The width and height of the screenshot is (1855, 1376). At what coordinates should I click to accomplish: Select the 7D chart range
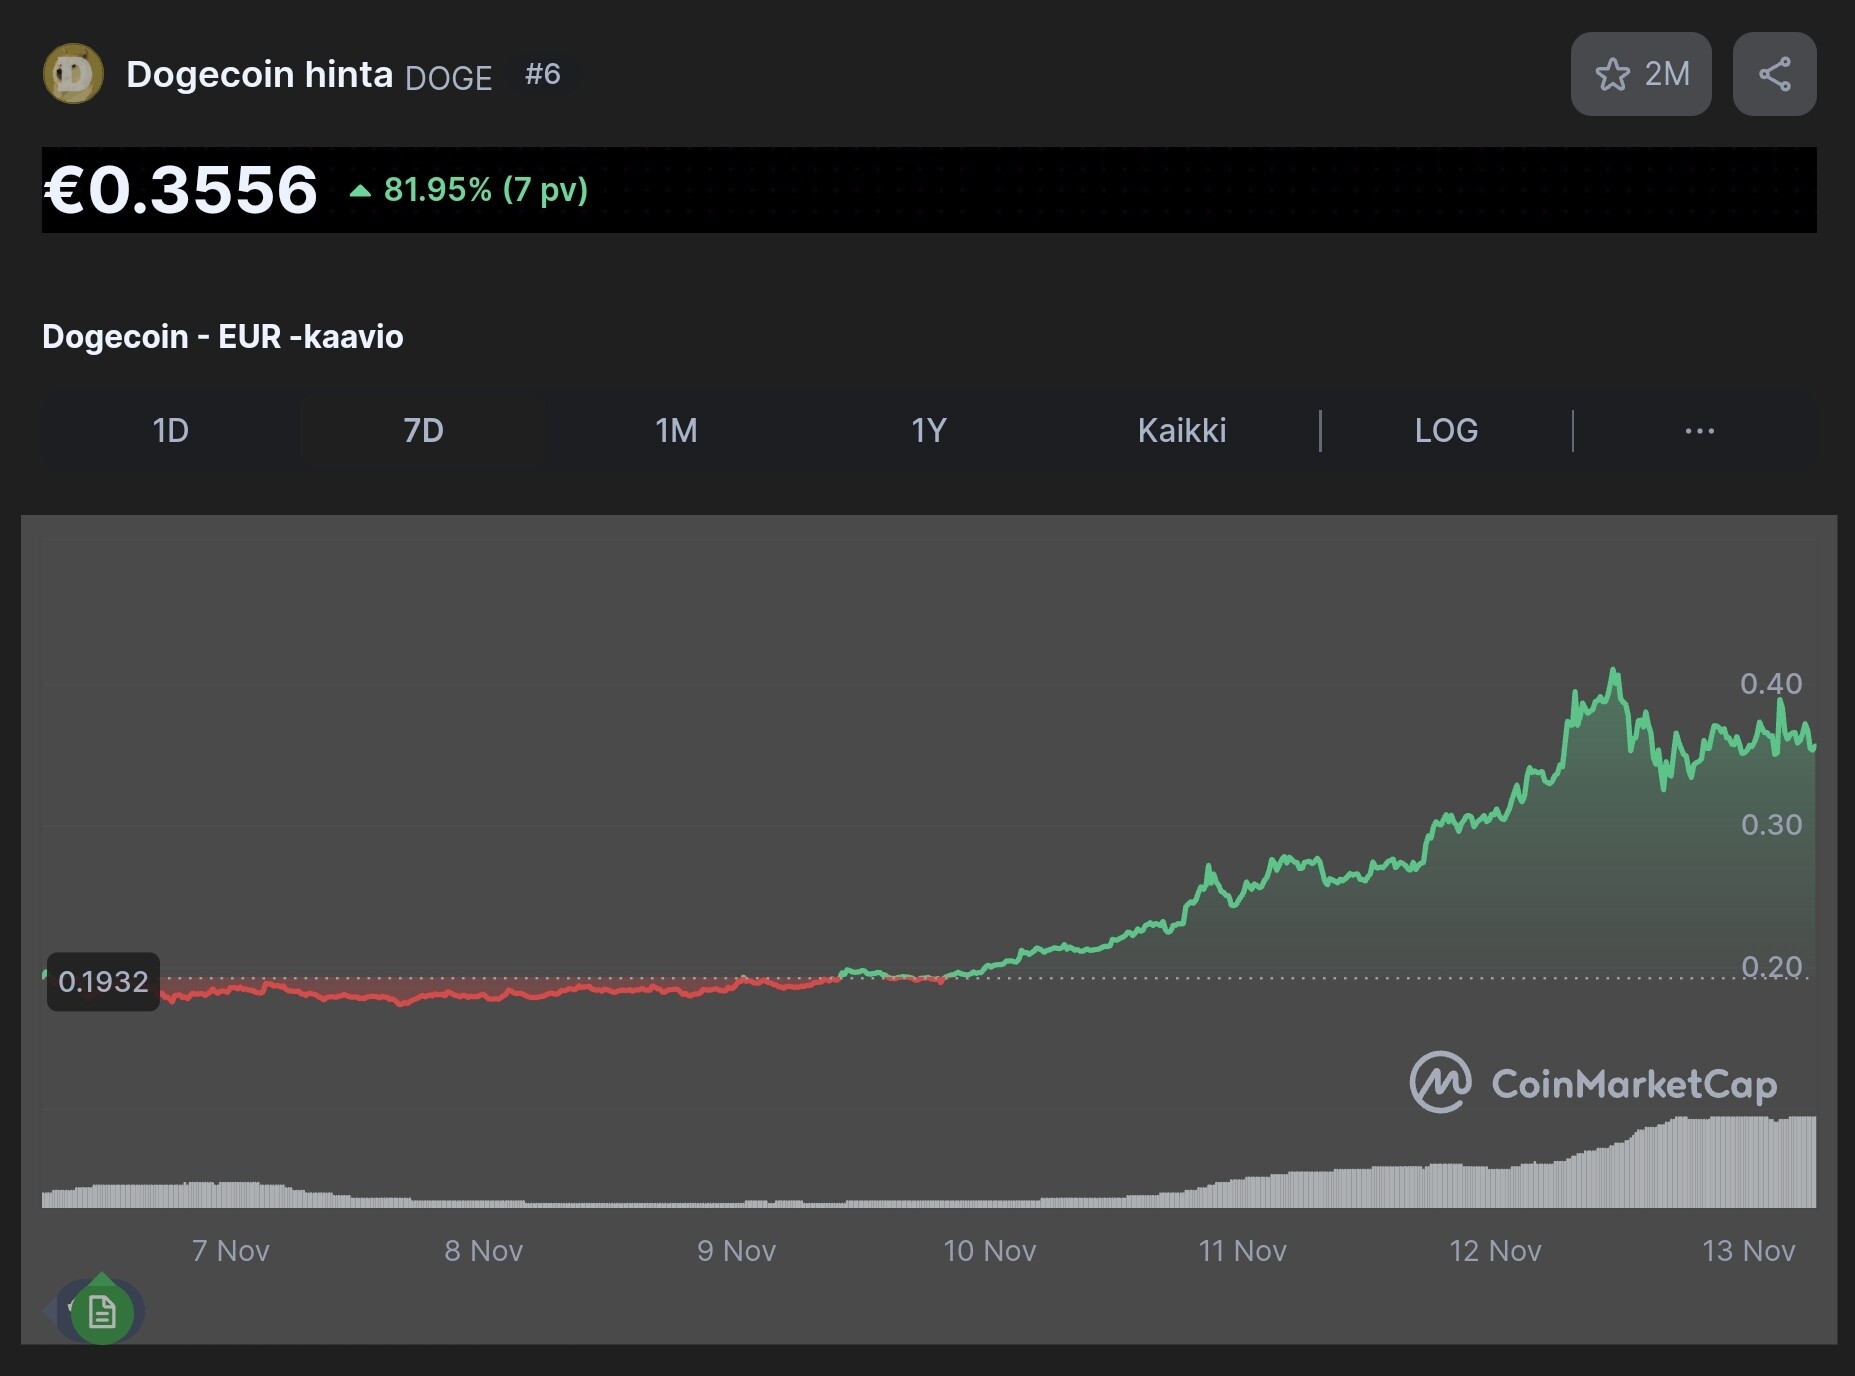[423, 431]
